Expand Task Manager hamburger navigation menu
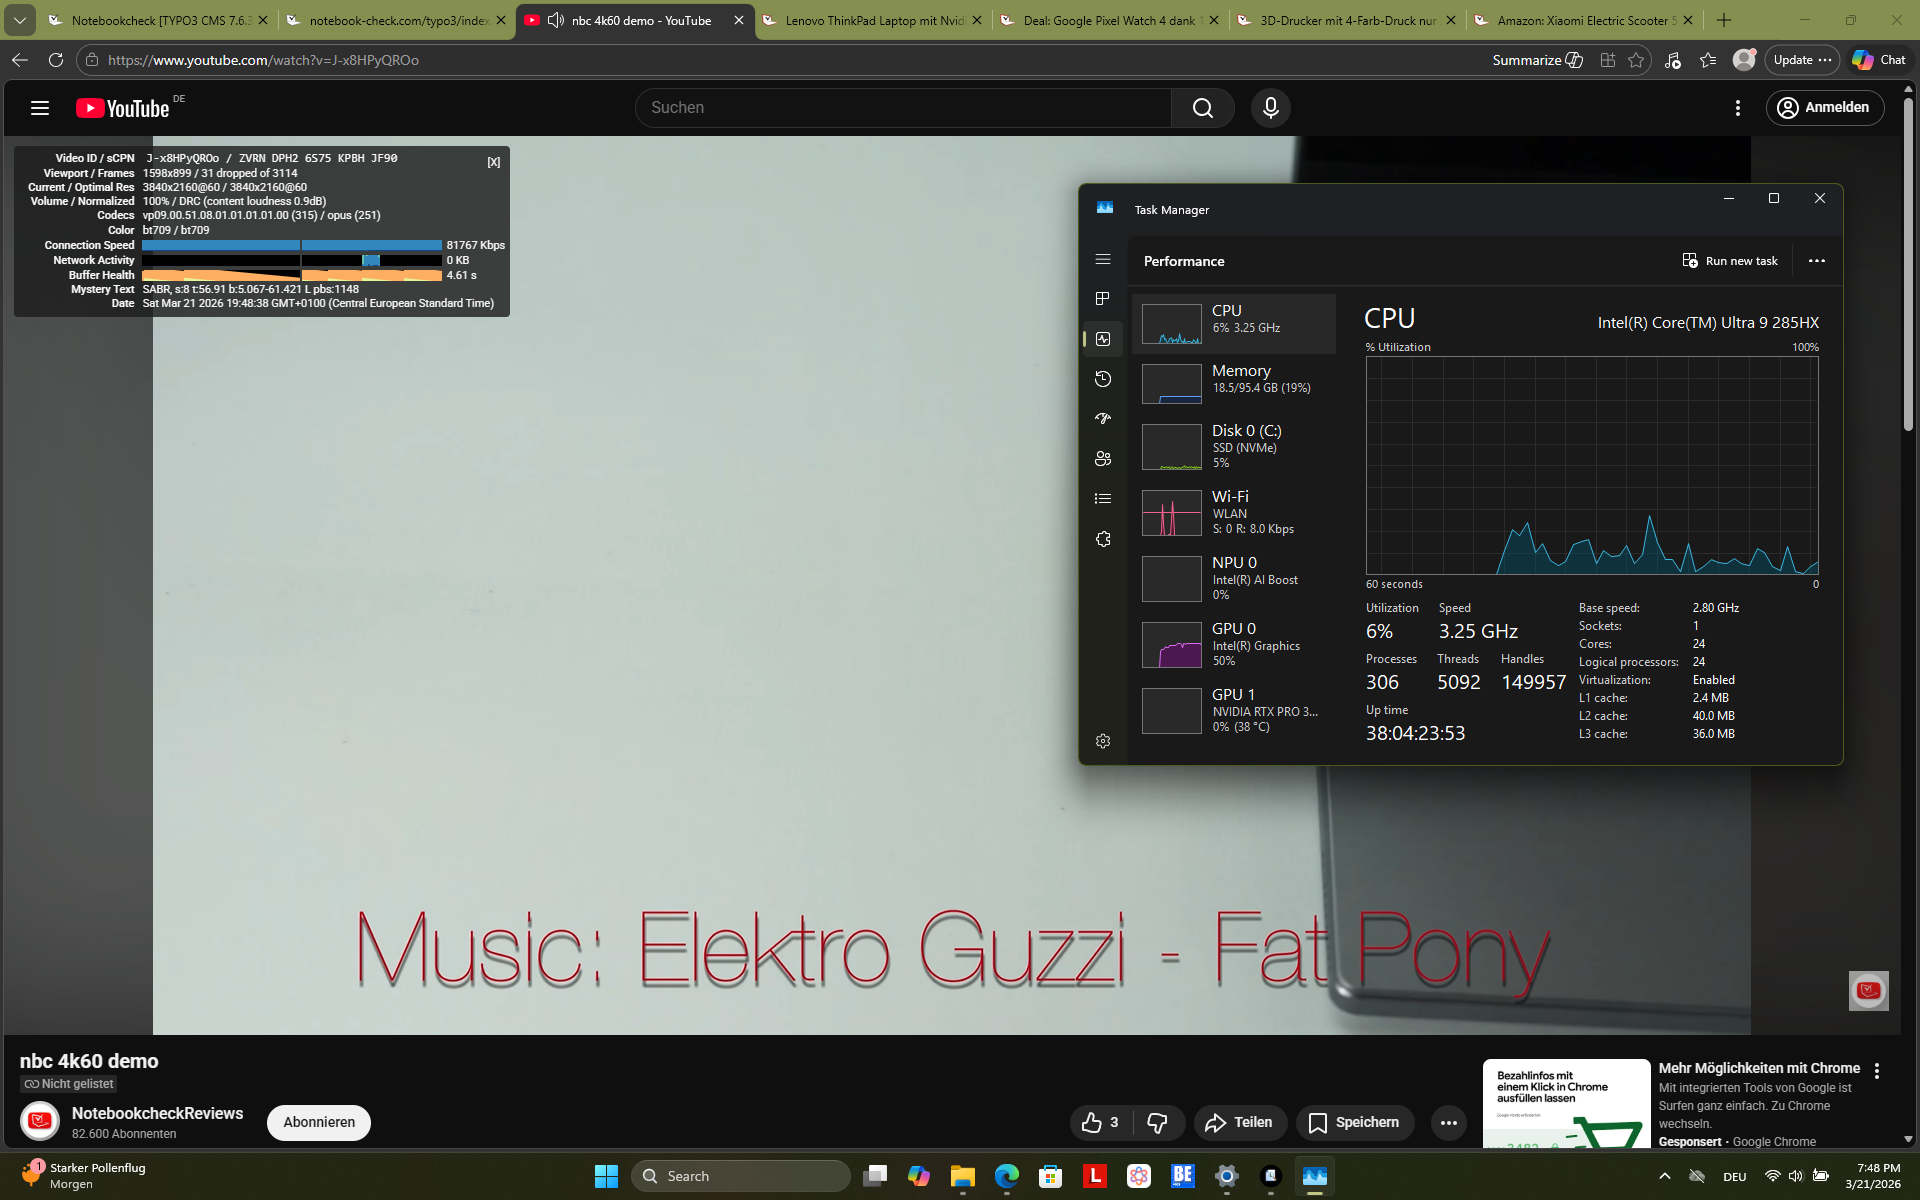 pos(1103,259)
